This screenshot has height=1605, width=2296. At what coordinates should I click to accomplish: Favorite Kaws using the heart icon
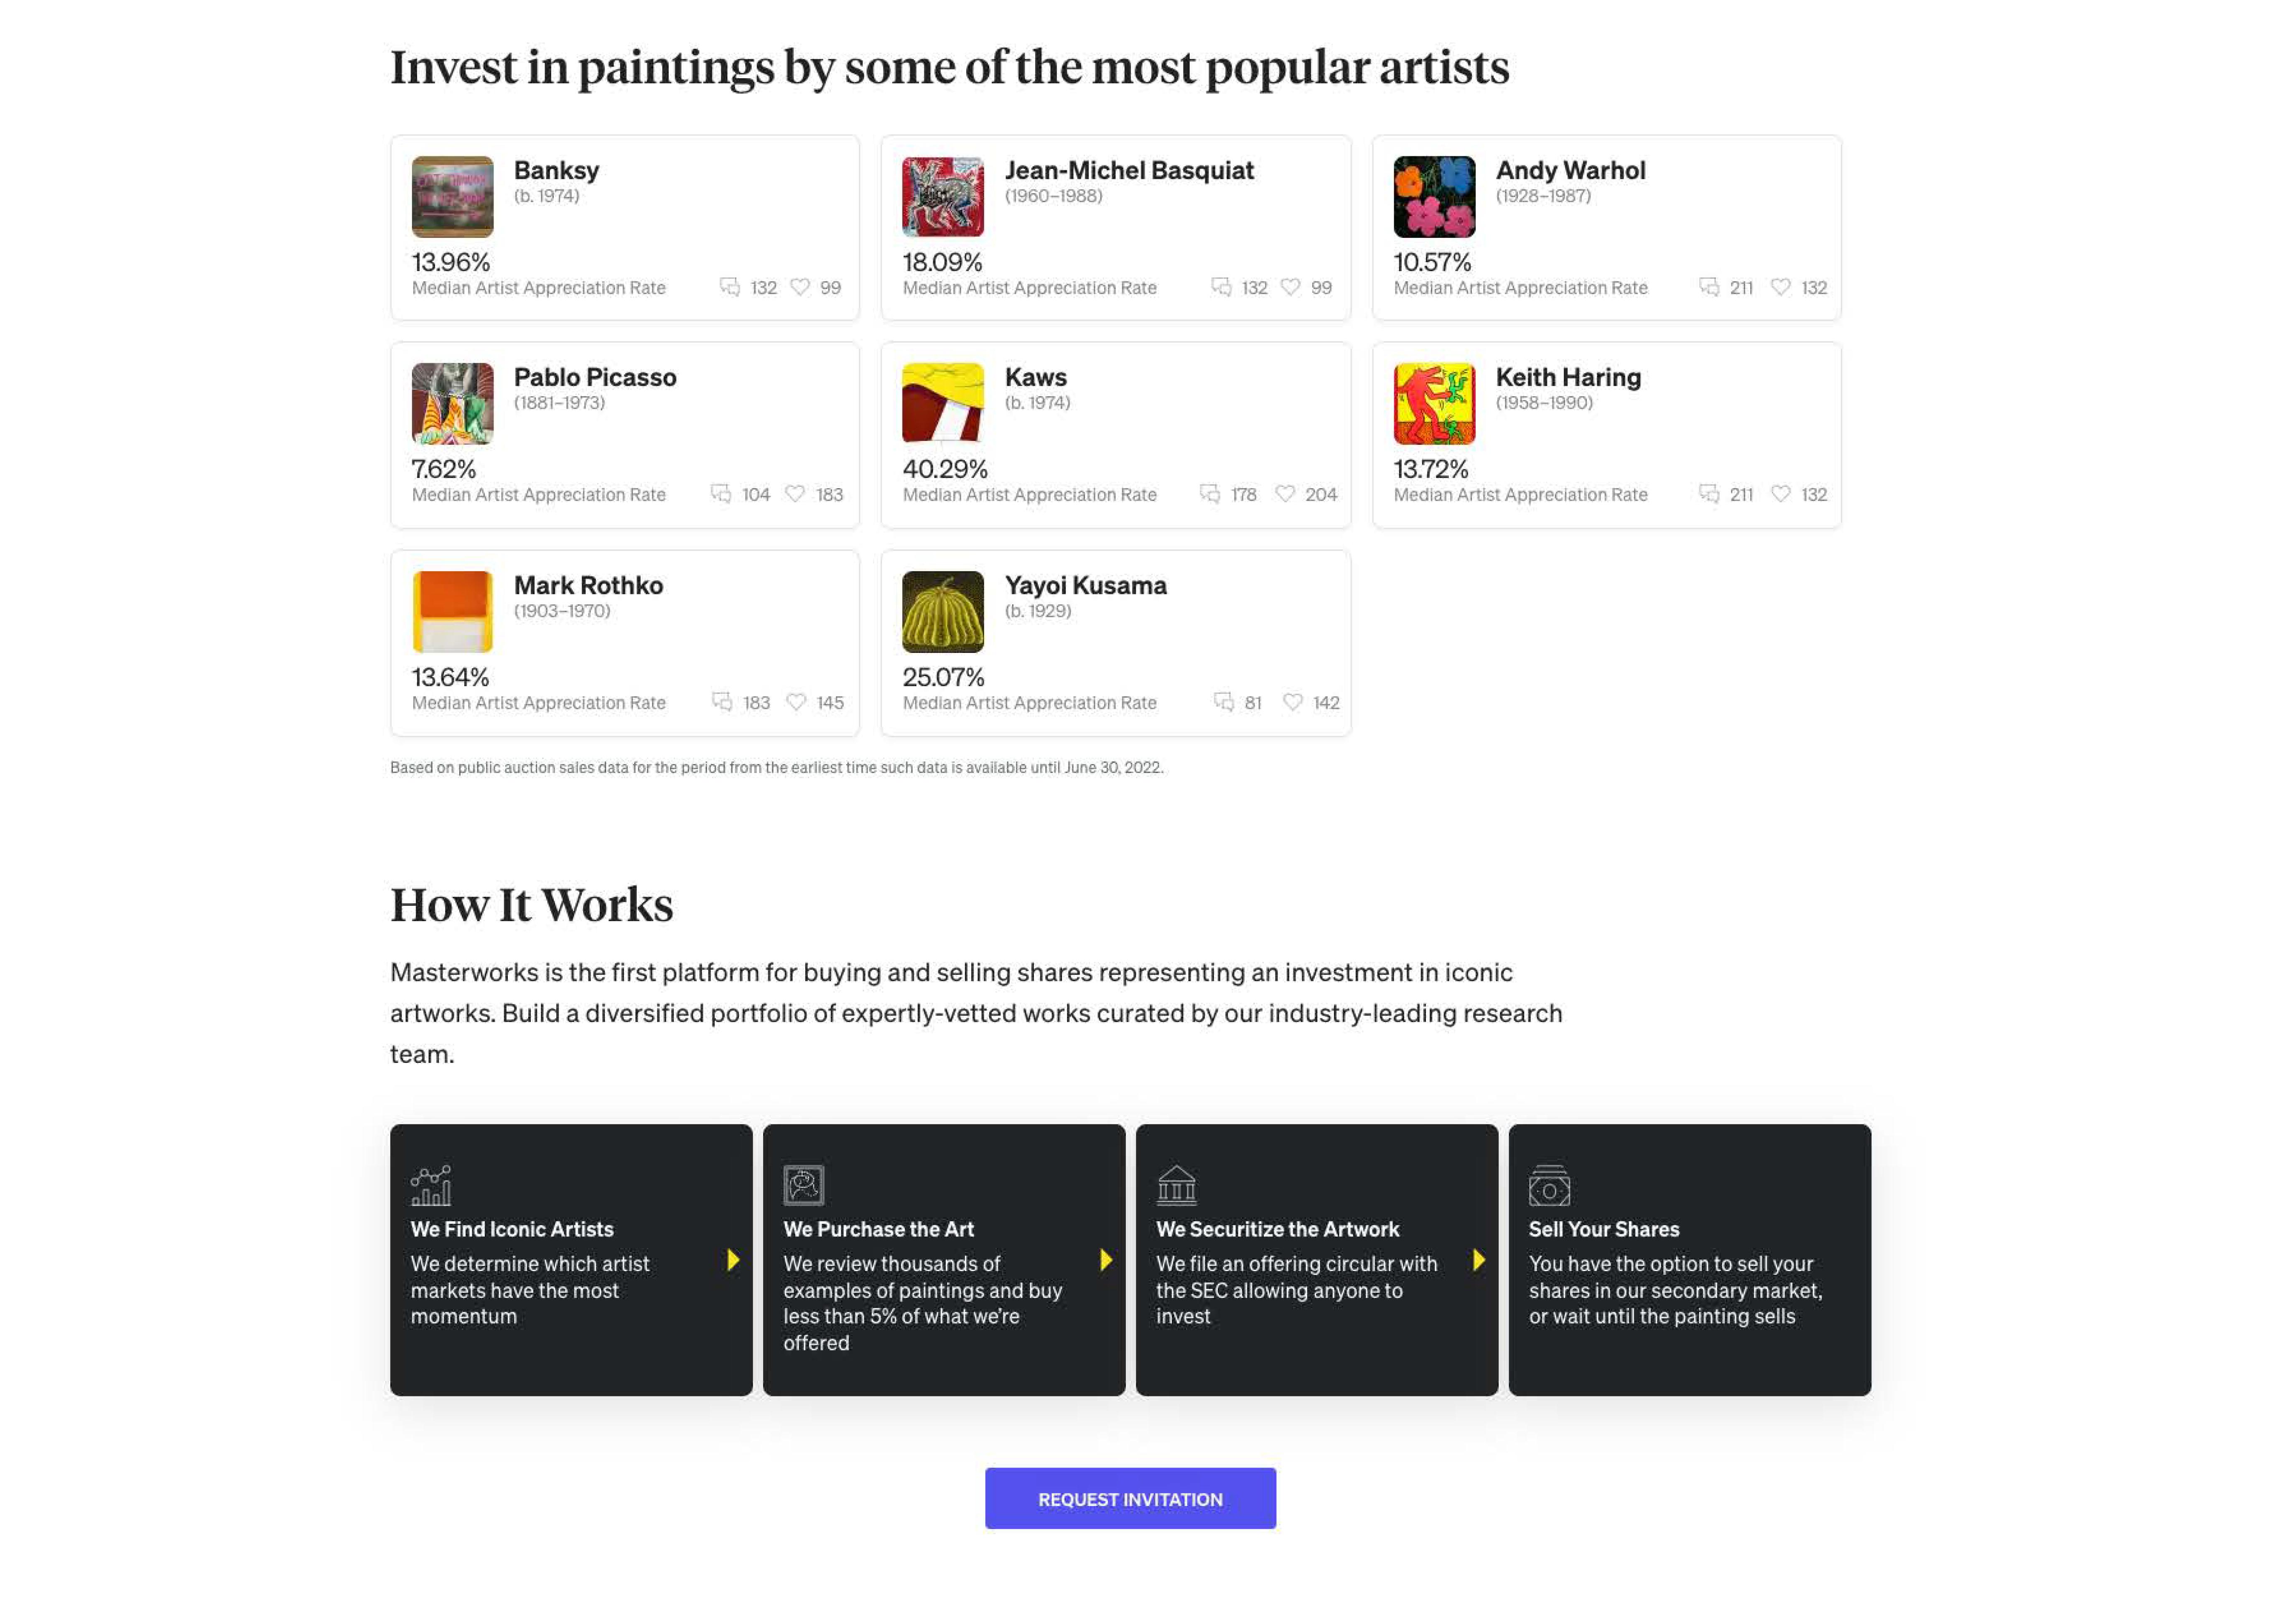tap(1285, 494)
